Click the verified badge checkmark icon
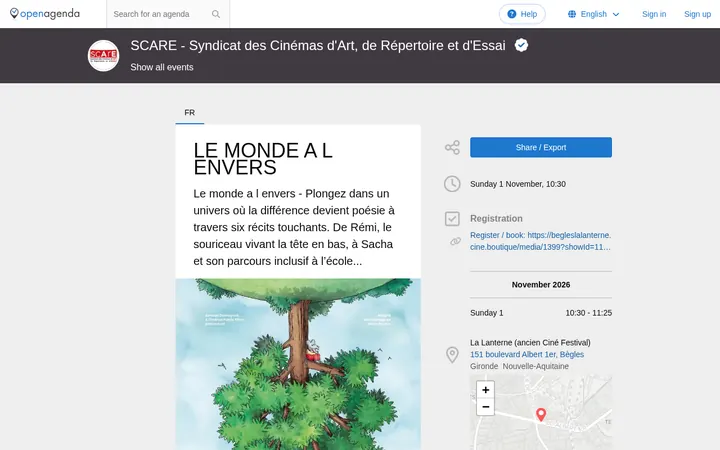The height and width of the screenshot is (450, 720). tap(521, 45)
